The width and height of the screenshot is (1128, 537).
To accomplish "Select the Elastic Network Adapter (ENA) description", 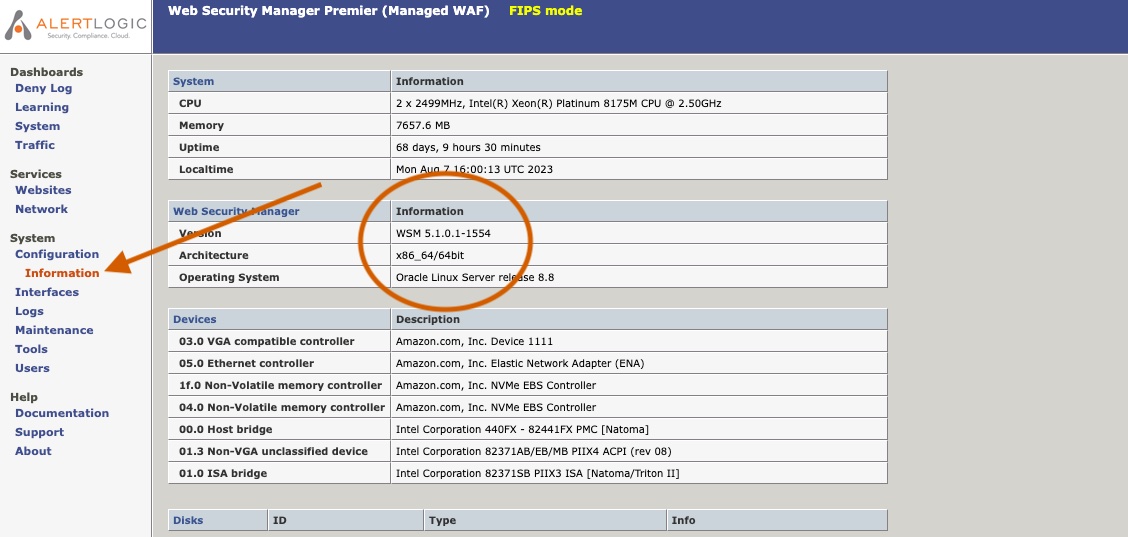I will click(520, 363).
